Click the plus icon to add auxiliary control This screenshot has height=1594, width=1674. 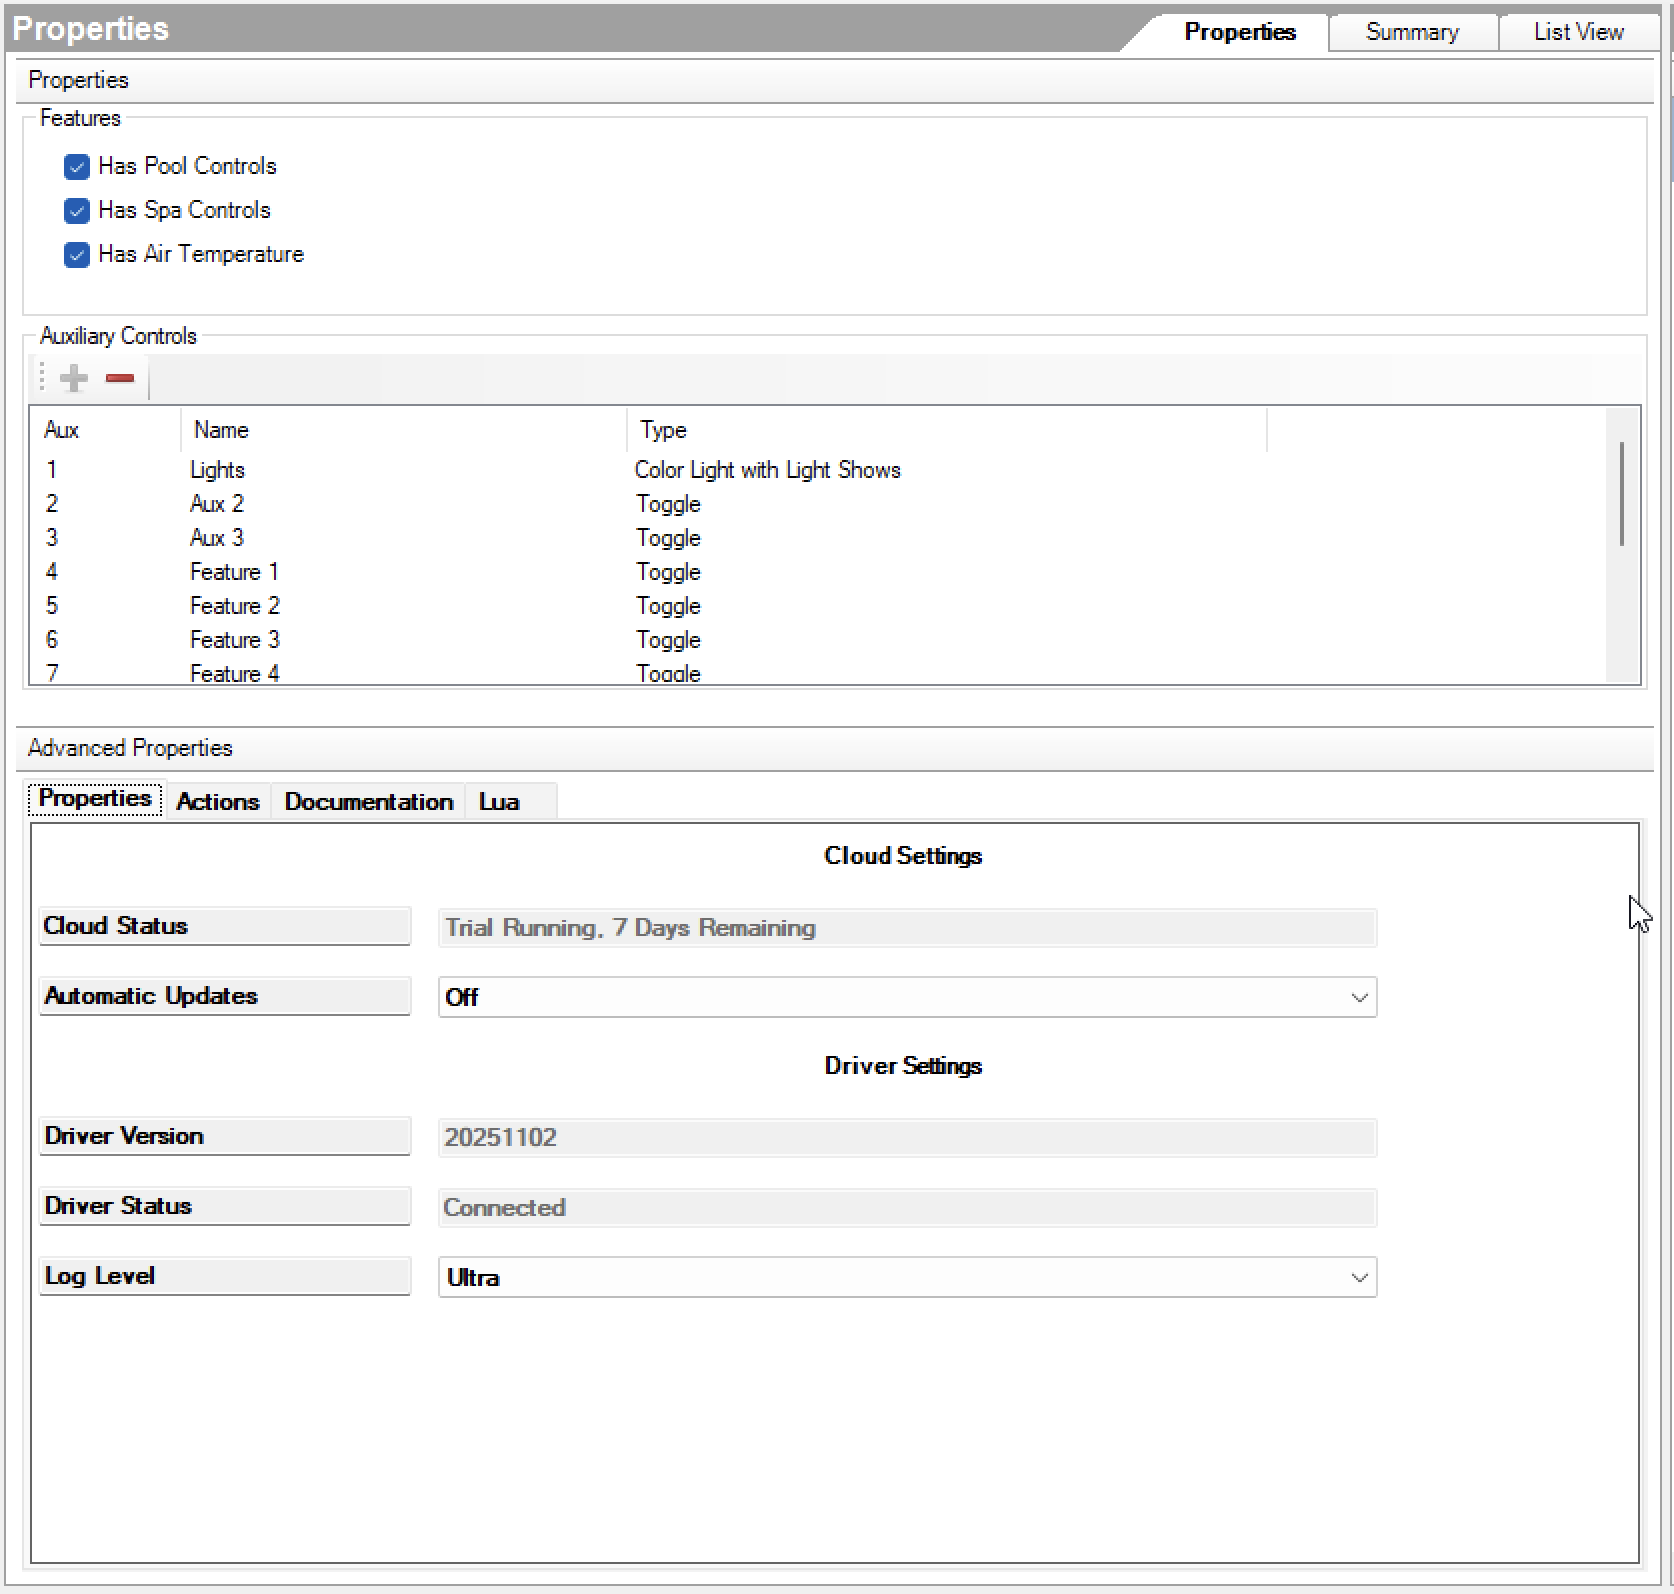74,378
